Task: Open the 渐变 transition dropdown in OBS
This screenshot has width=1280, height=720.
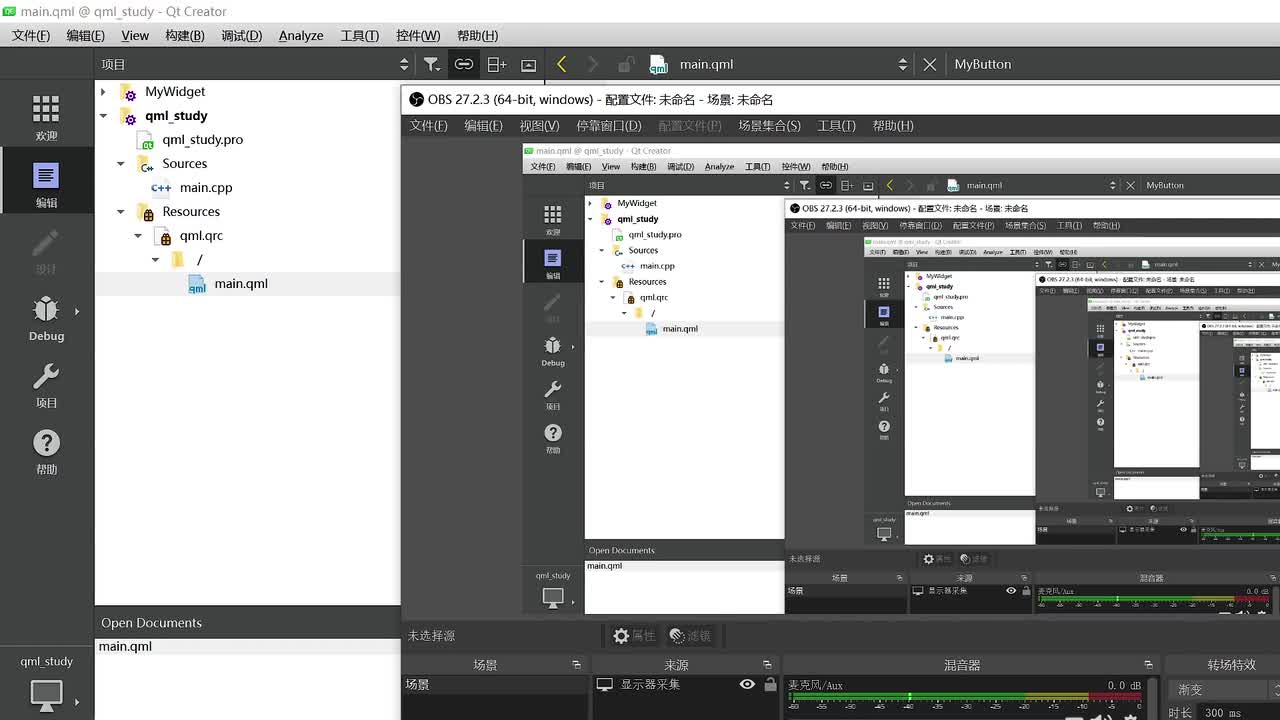Action: coord(1226,690)
